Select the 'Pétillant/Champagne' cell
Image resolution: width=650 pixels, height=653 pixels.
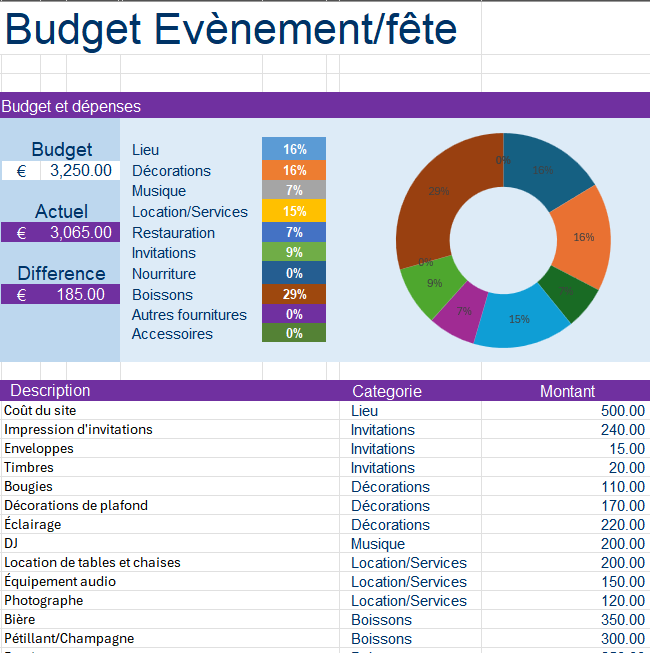point(170,638)
